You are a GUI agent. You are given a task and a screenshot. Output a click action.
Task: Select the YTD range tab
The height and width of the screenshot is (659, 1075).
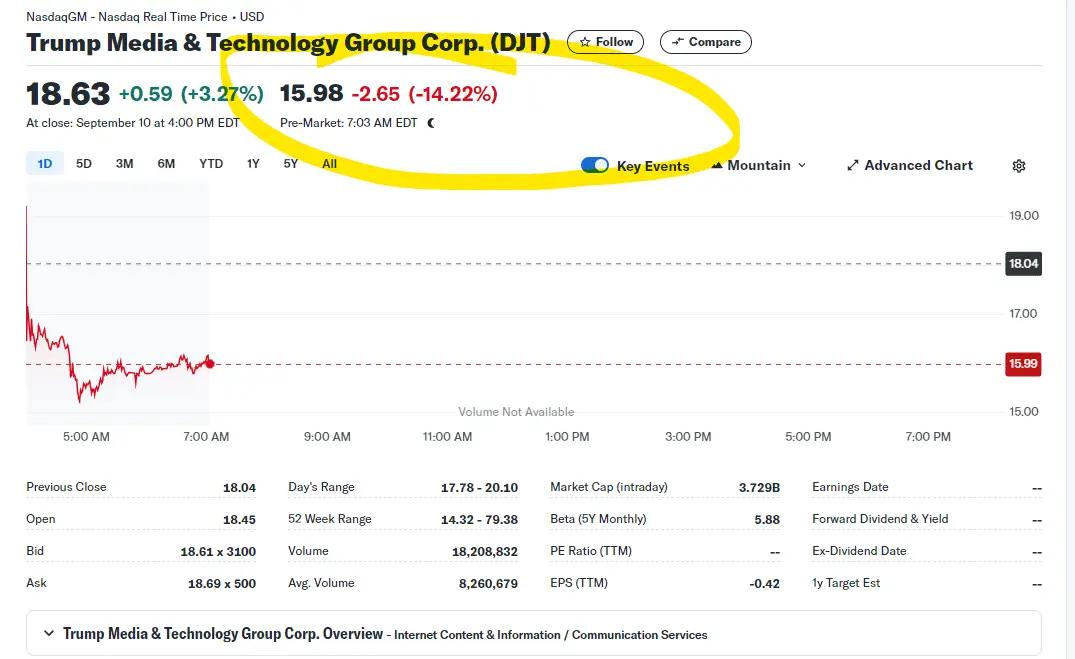pyautogui.click(x=211, y=163)
